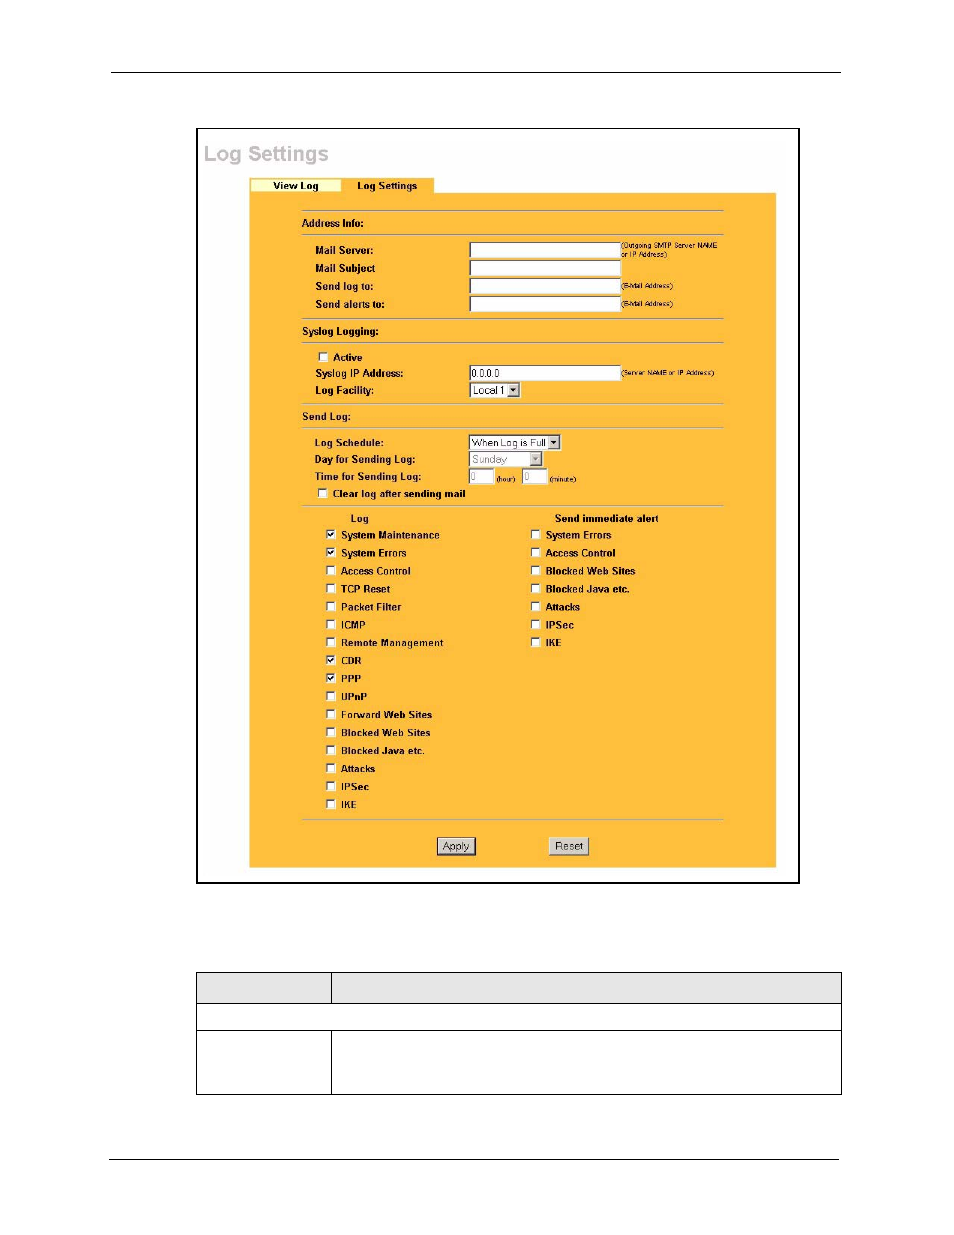This screenshot has height=1235, width=954.
Task: Check IKE in the Log column
Action: coord(331,805)
